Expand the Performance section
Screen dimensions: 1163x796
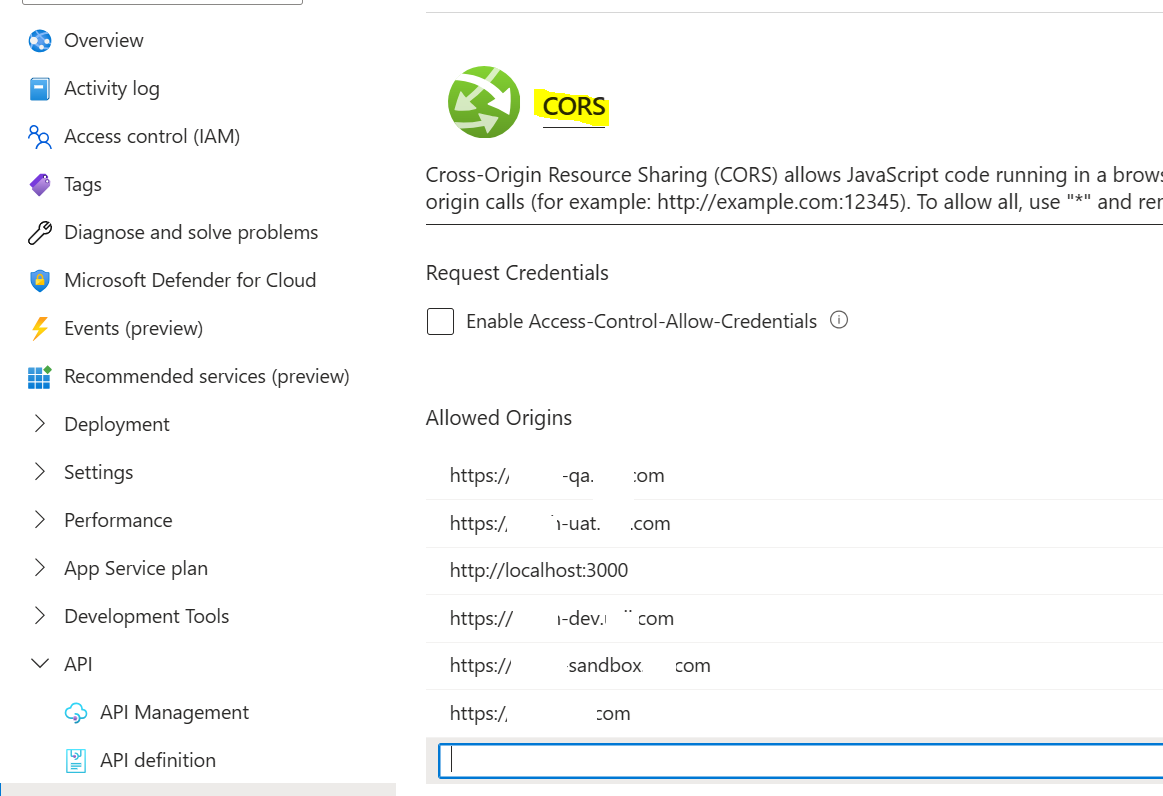[x=40, y=520]
